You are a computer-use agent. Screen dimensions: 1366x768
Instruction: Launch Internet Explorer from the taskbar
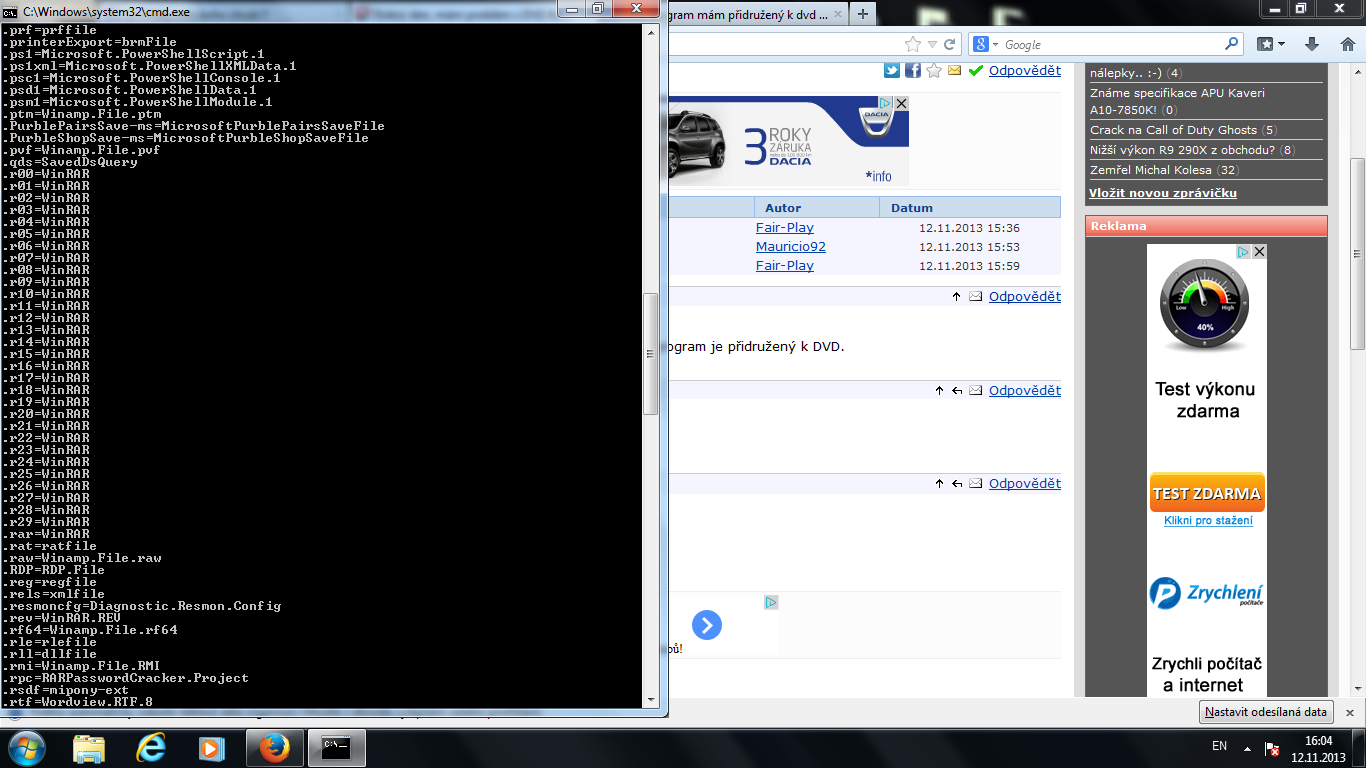[151, 747]
